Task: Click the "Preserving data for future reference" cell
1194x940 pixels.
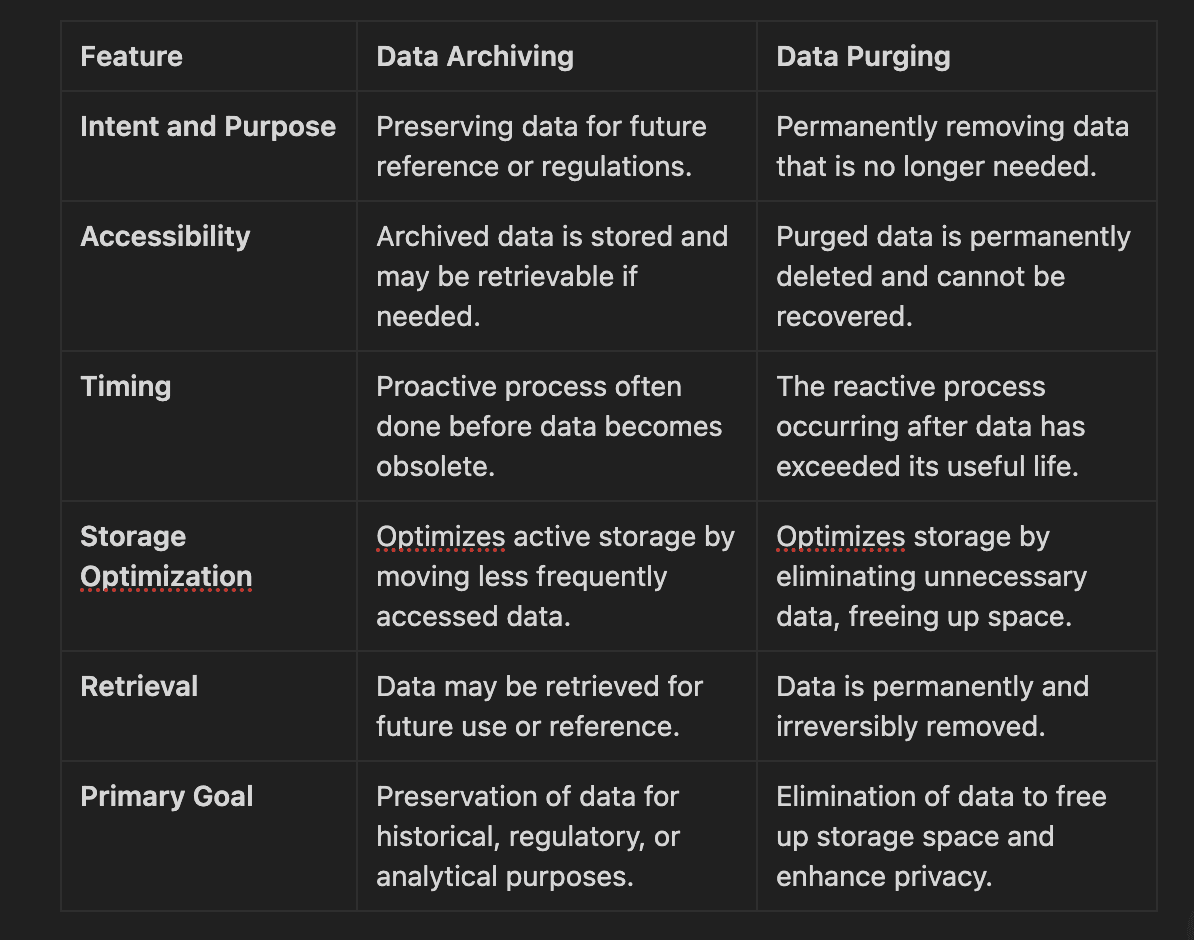Action: [541, 146]
